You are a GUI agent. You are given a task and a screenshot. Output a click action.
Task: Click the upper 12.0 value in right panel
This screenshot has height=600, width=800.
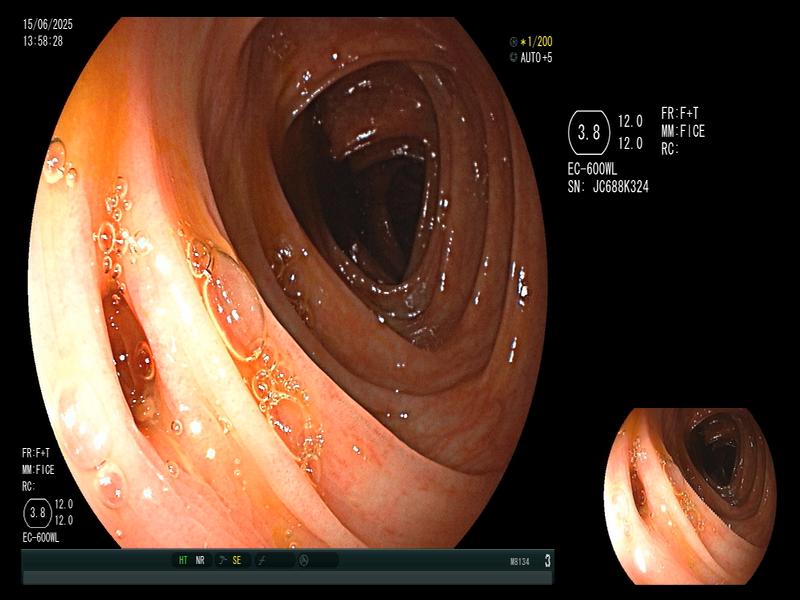tap(630, 121)
